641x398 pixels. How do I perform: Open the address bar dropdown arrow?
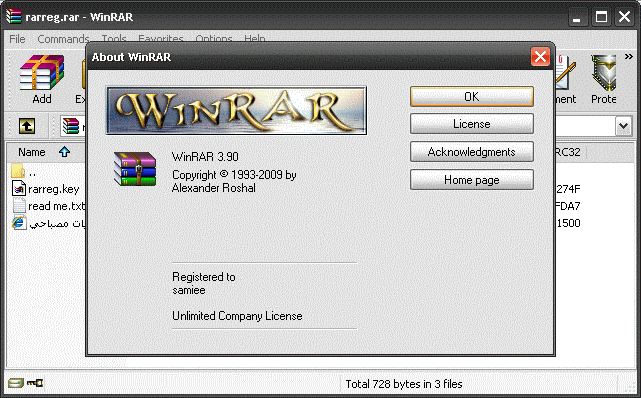coord(623,126)
